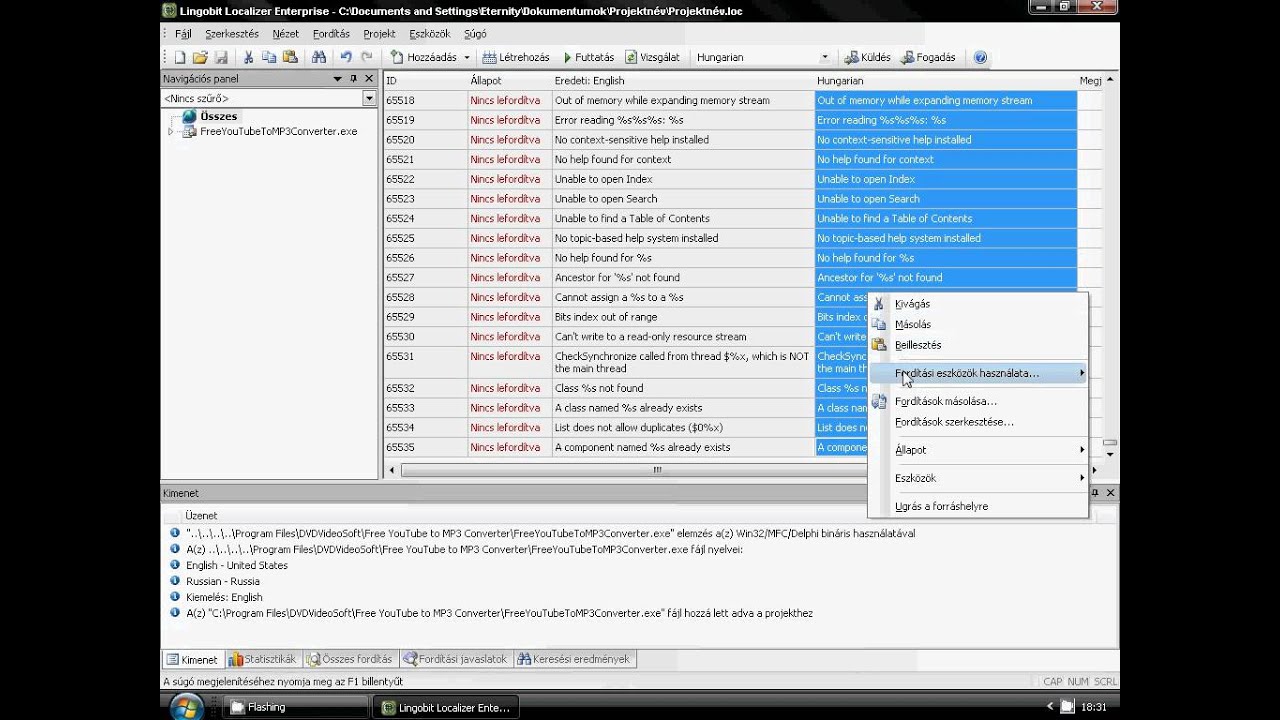Toggle pin on Navigációs panel
The image size is (1280, 720).
[x=353, y=79]
